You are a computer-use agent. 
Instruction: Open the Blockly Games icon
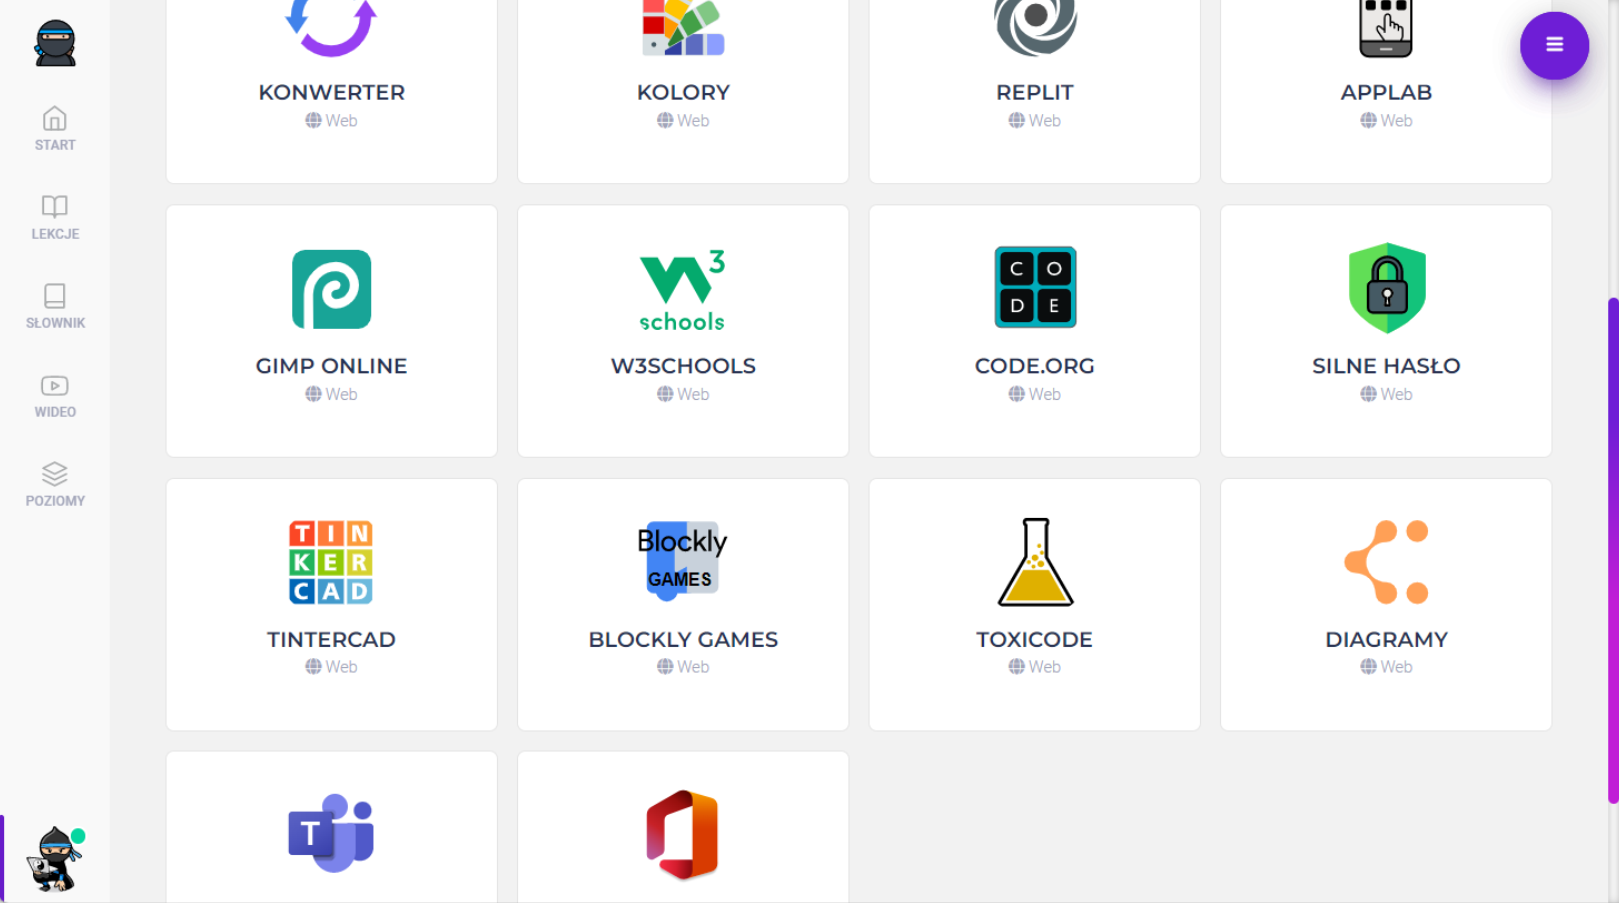pos(683,561)
